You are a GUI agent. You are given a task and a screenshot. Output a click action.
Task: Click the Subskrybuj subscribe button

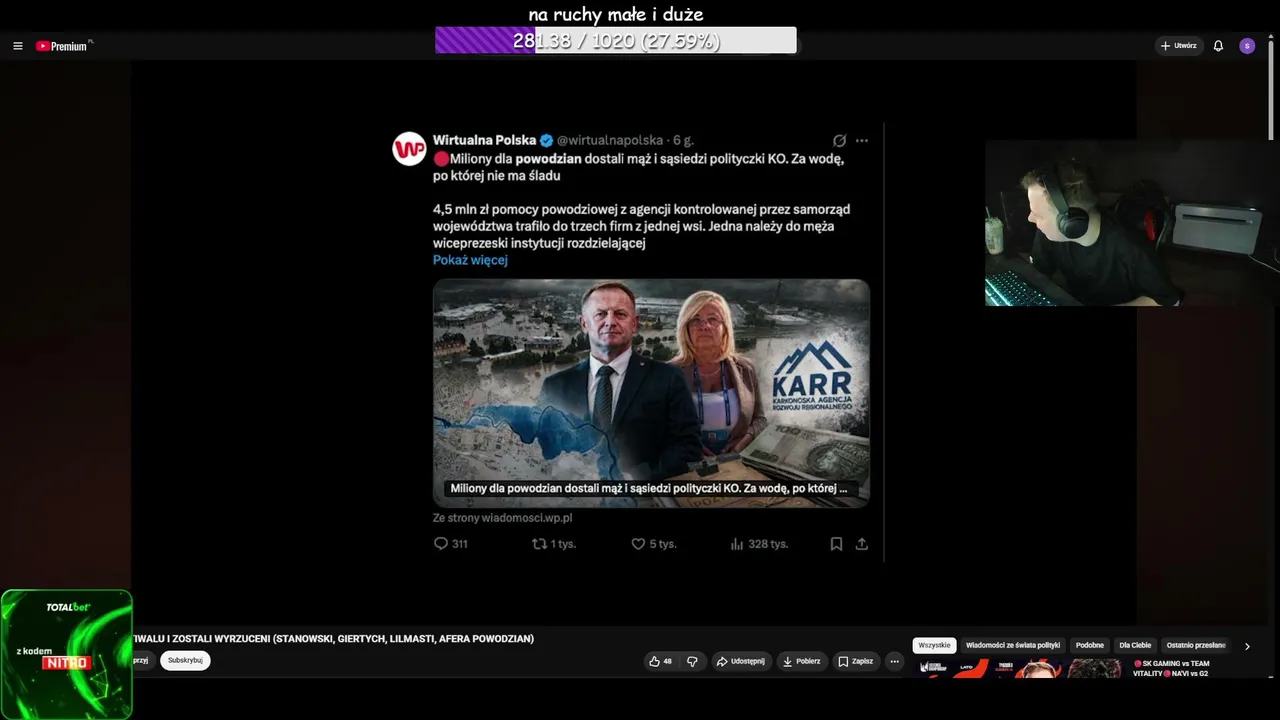185,661
